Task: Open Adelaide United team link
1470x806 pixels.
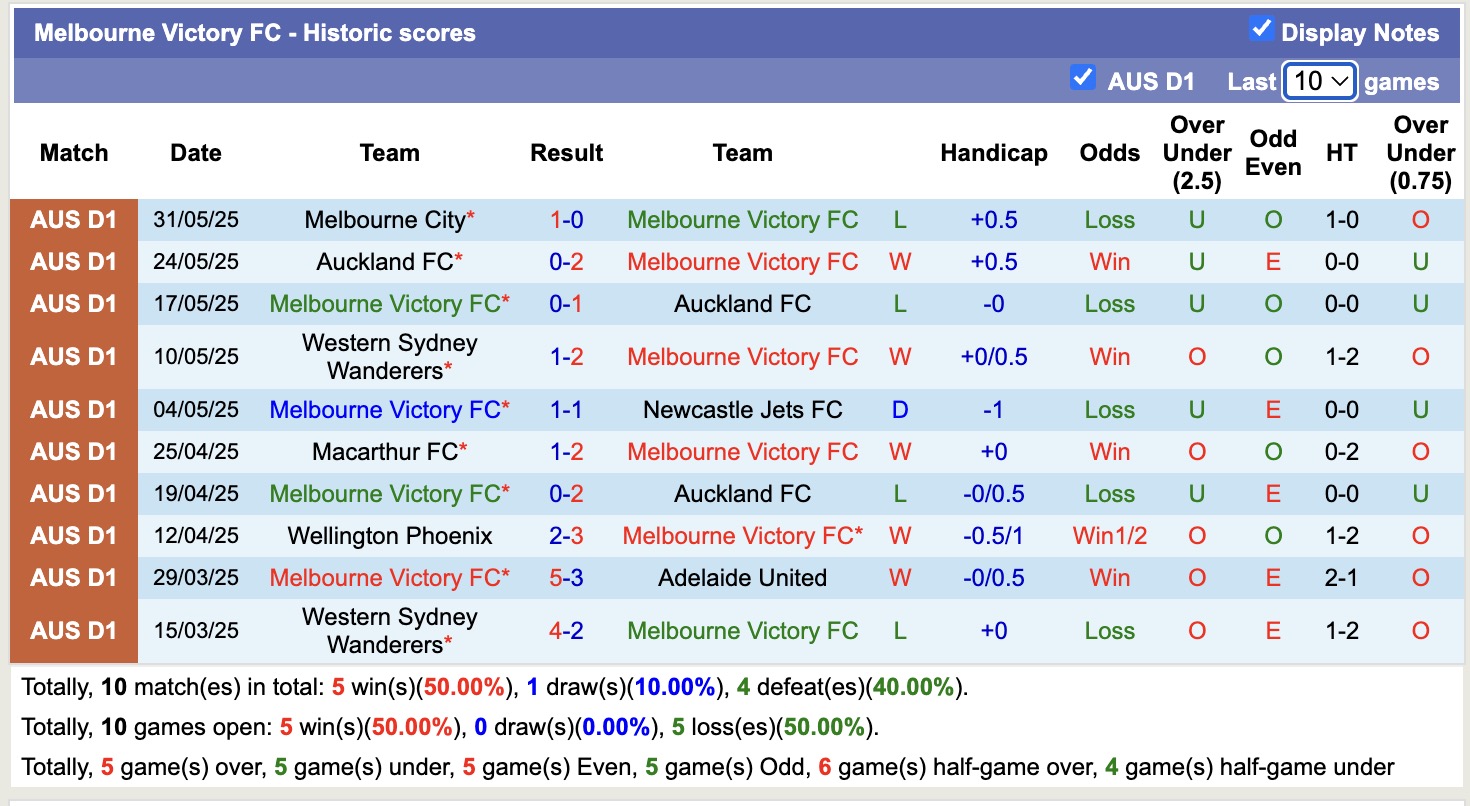Action: 742,577
